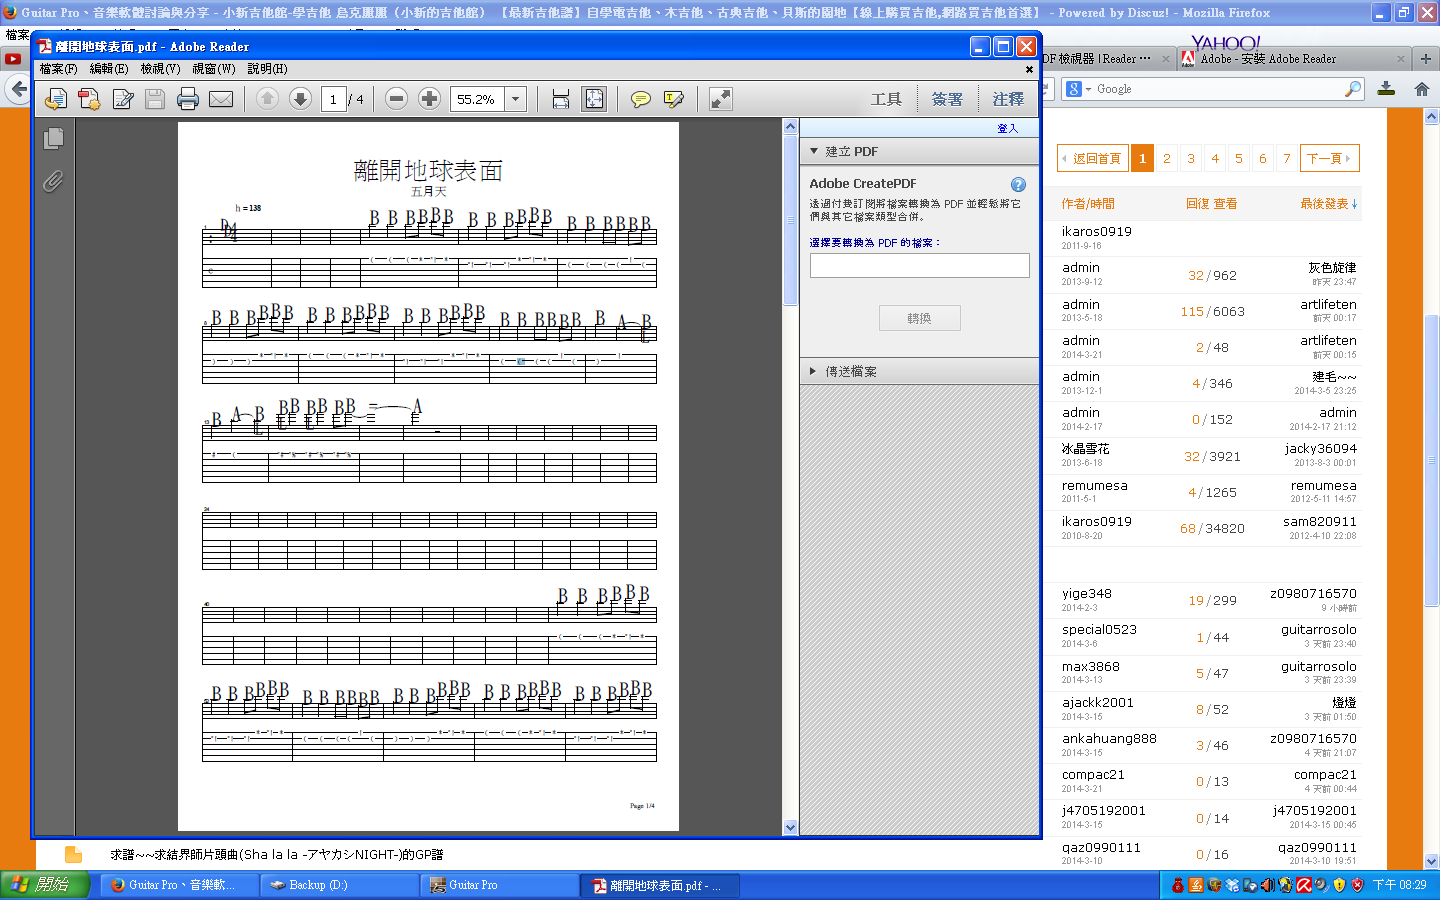
Task: Switch to the Adobe 安裝 Adobe Reader tab
Action: pos(1293,59)
